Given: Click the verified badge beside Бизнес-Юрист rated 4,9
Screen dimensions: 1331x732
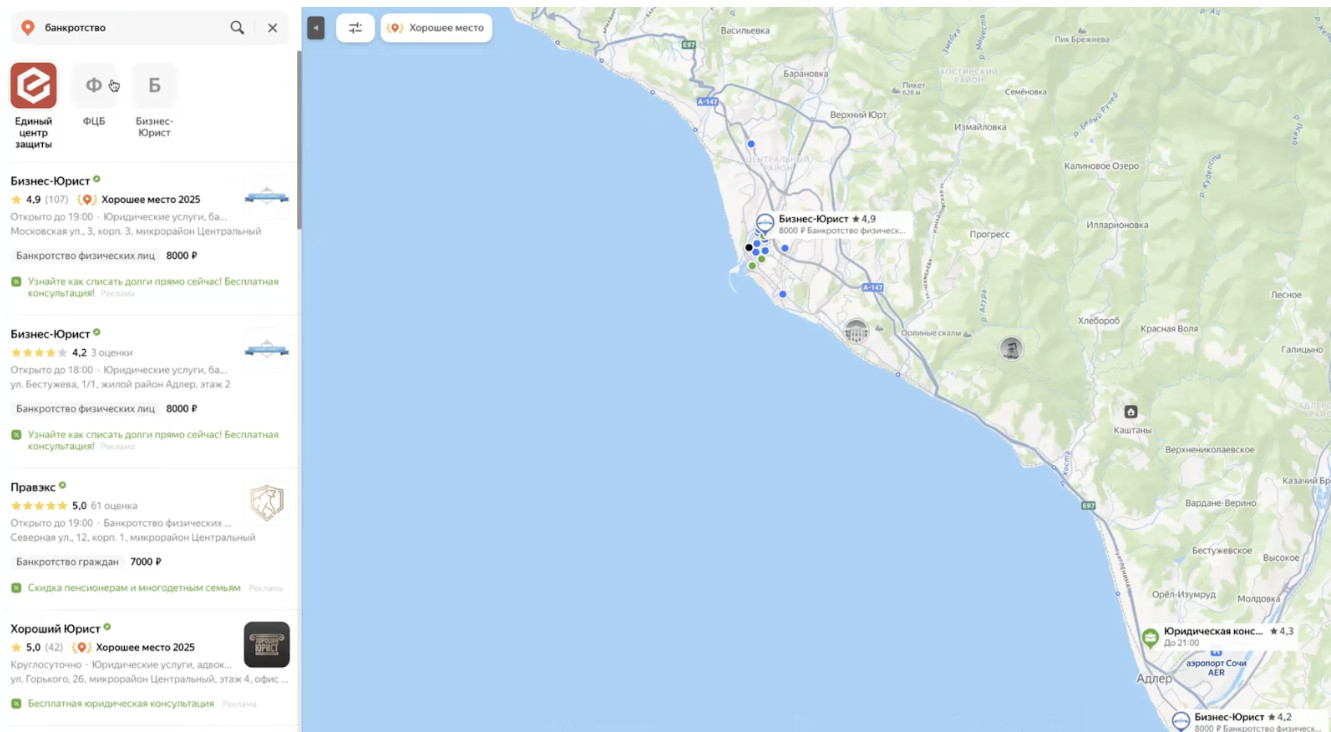Looking at the screenshot, I should point(97,180).
